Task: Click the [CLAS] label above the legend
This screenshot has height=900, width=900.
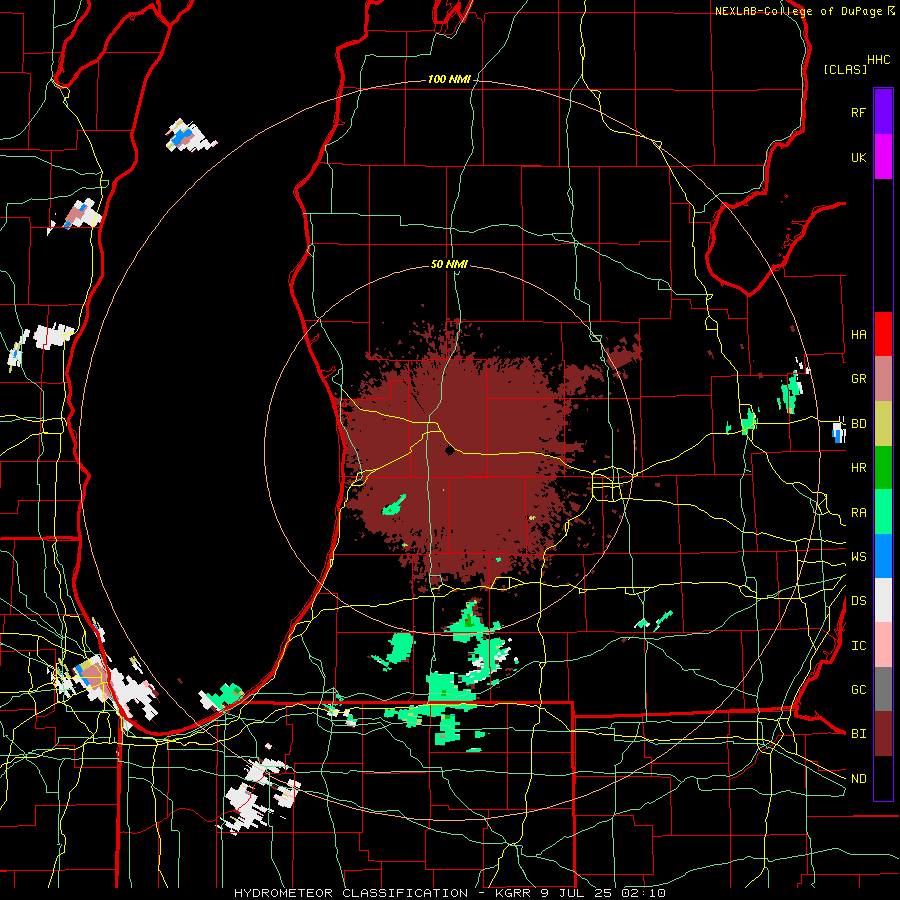Action: coord(845,69)
